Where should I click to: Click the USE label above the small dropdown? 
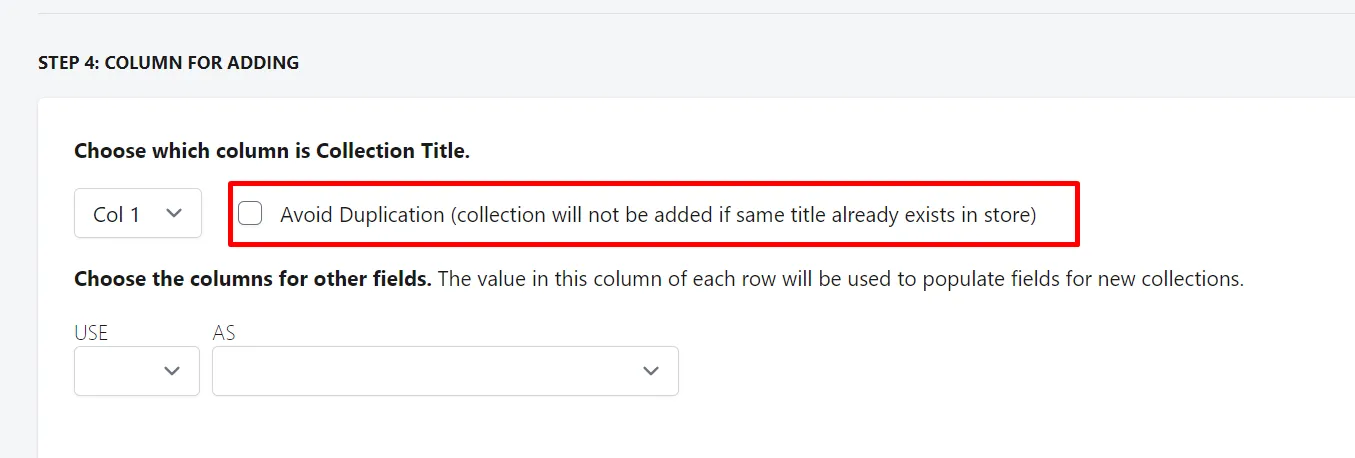(91, 333)
